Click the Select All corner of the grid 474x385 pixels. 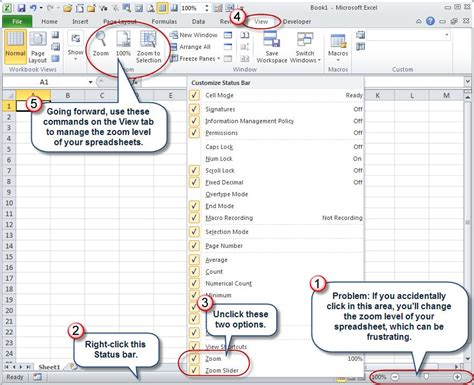pyautogui.click(x=9, y=95)
